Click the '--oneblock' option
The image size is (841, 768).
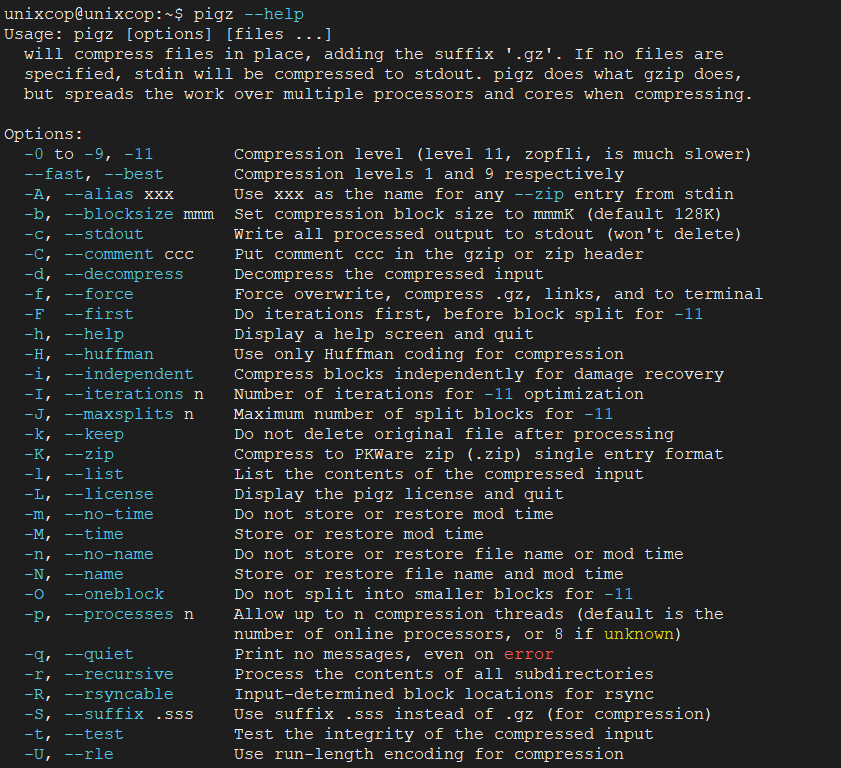point(114,595)
